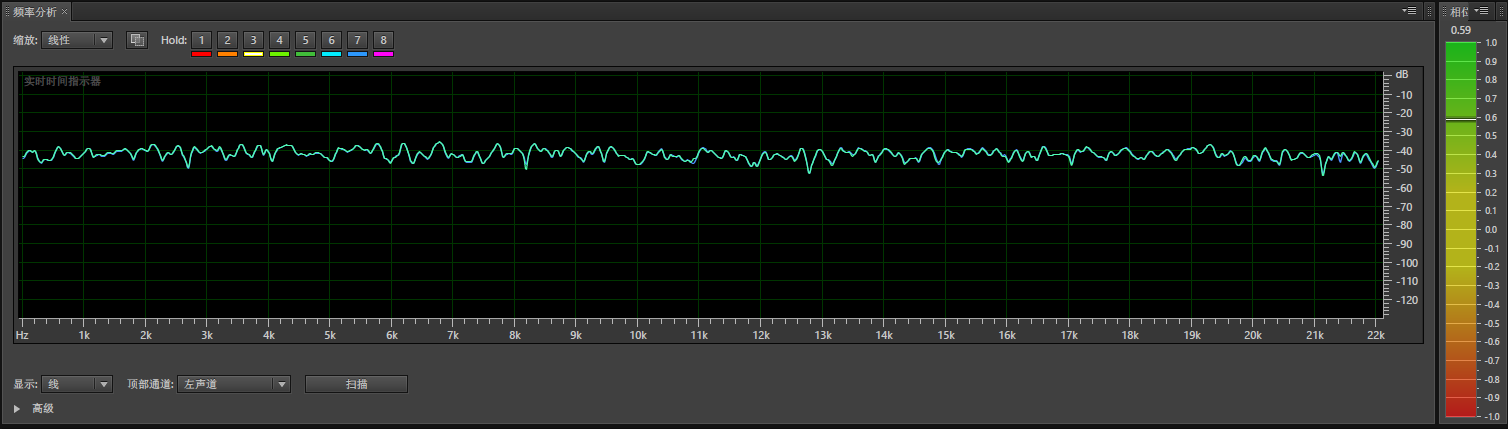Activate Hold button 5
This screenshot has height=429, width=1508.
[x=305, y=40]
